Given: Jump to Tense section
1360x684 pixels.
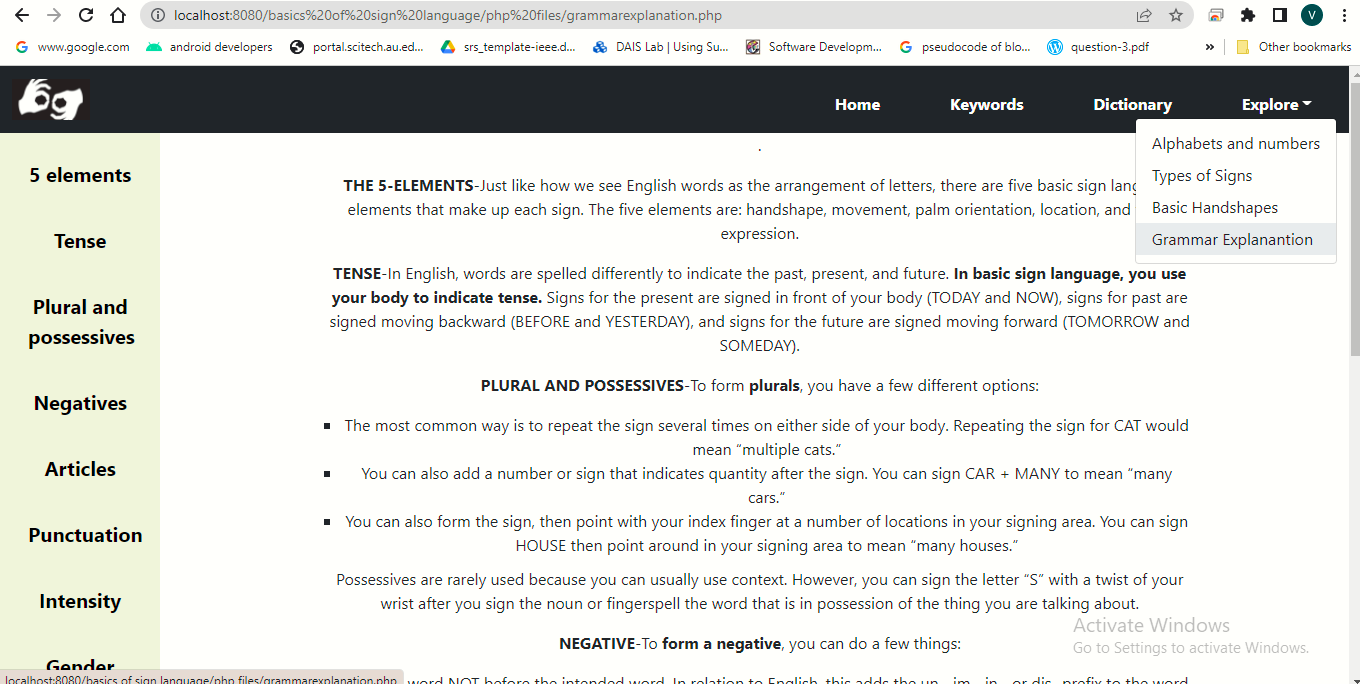Looking at the screenshot, I should 80,241.
